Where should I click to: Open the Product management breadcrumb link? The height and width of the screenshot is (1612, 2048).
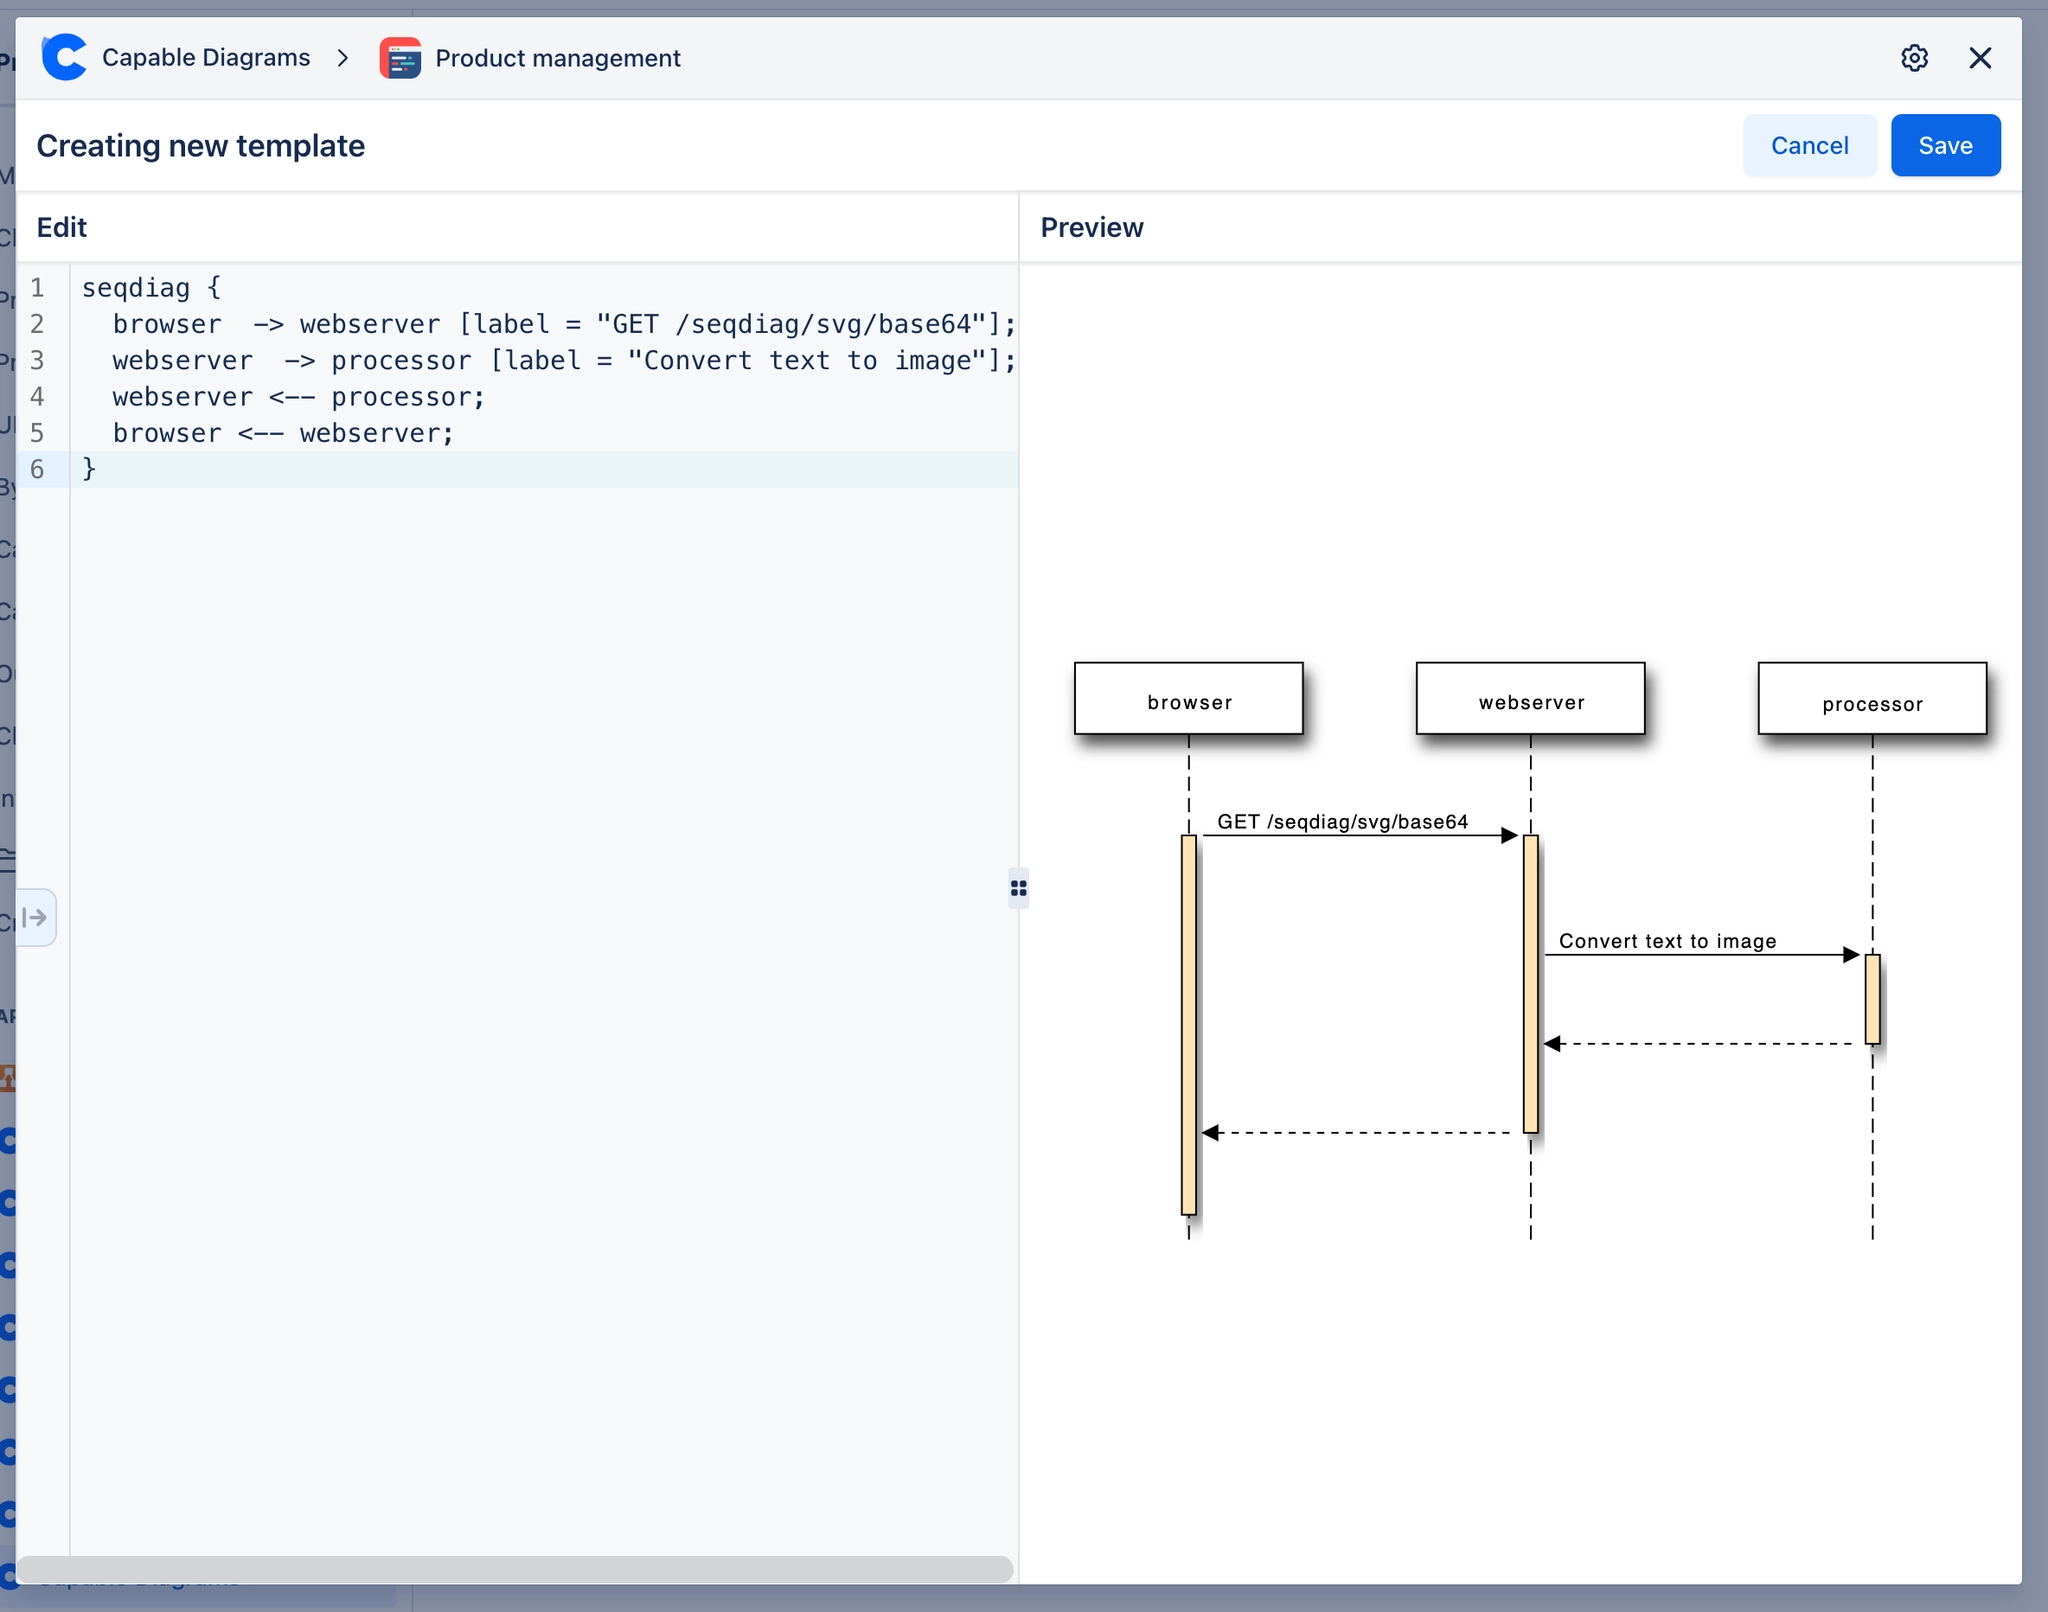click(x=557, y=58)
